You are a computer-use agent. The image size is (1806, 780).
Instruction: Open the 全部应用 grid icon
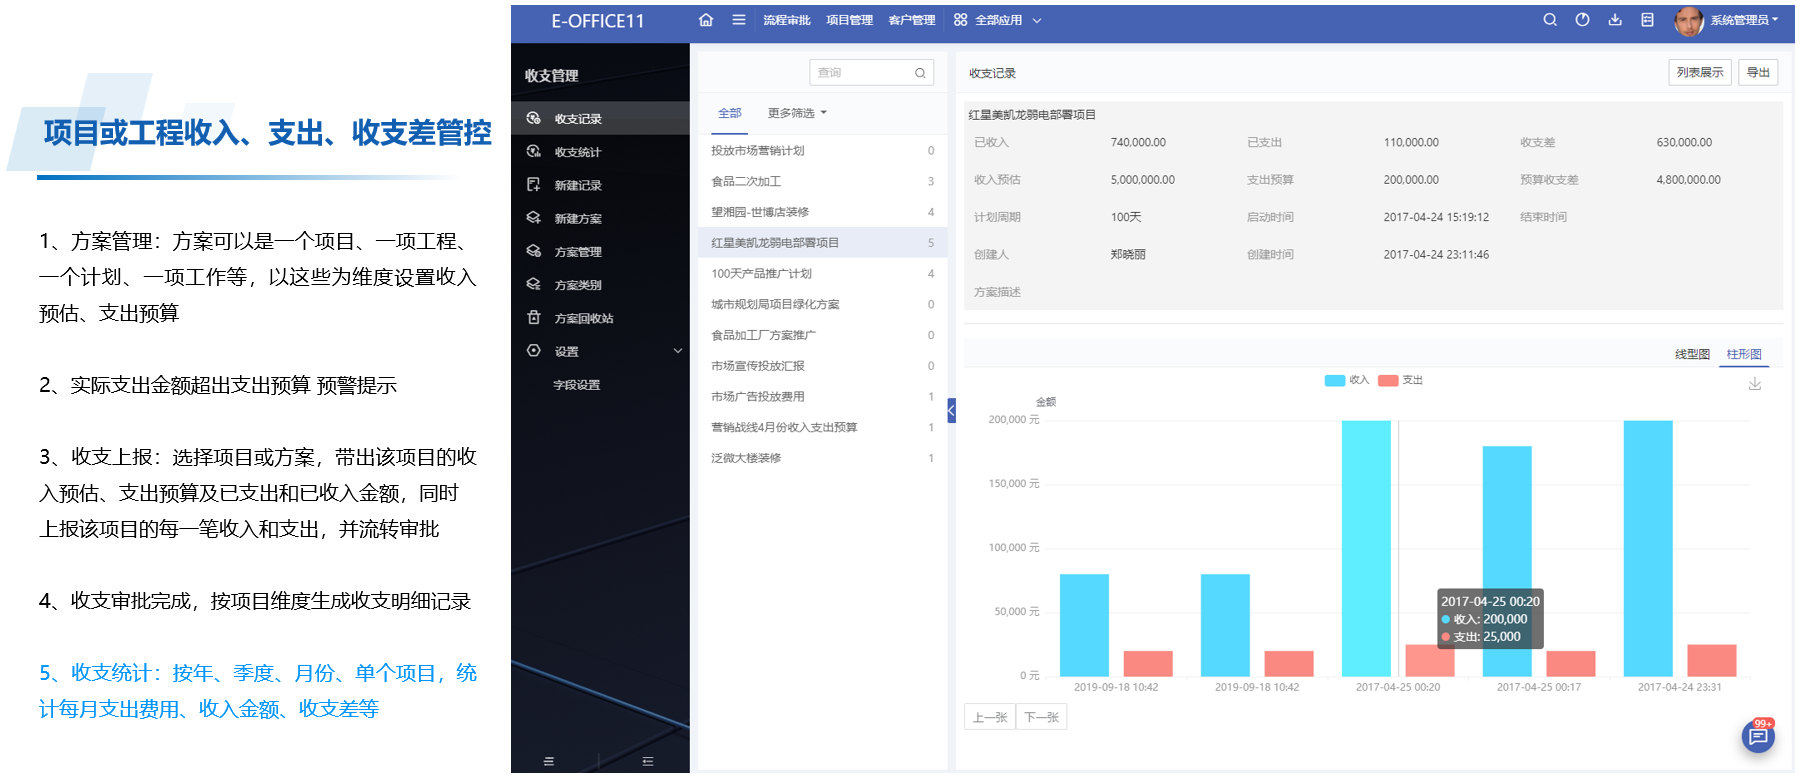[x=960, y=20]
